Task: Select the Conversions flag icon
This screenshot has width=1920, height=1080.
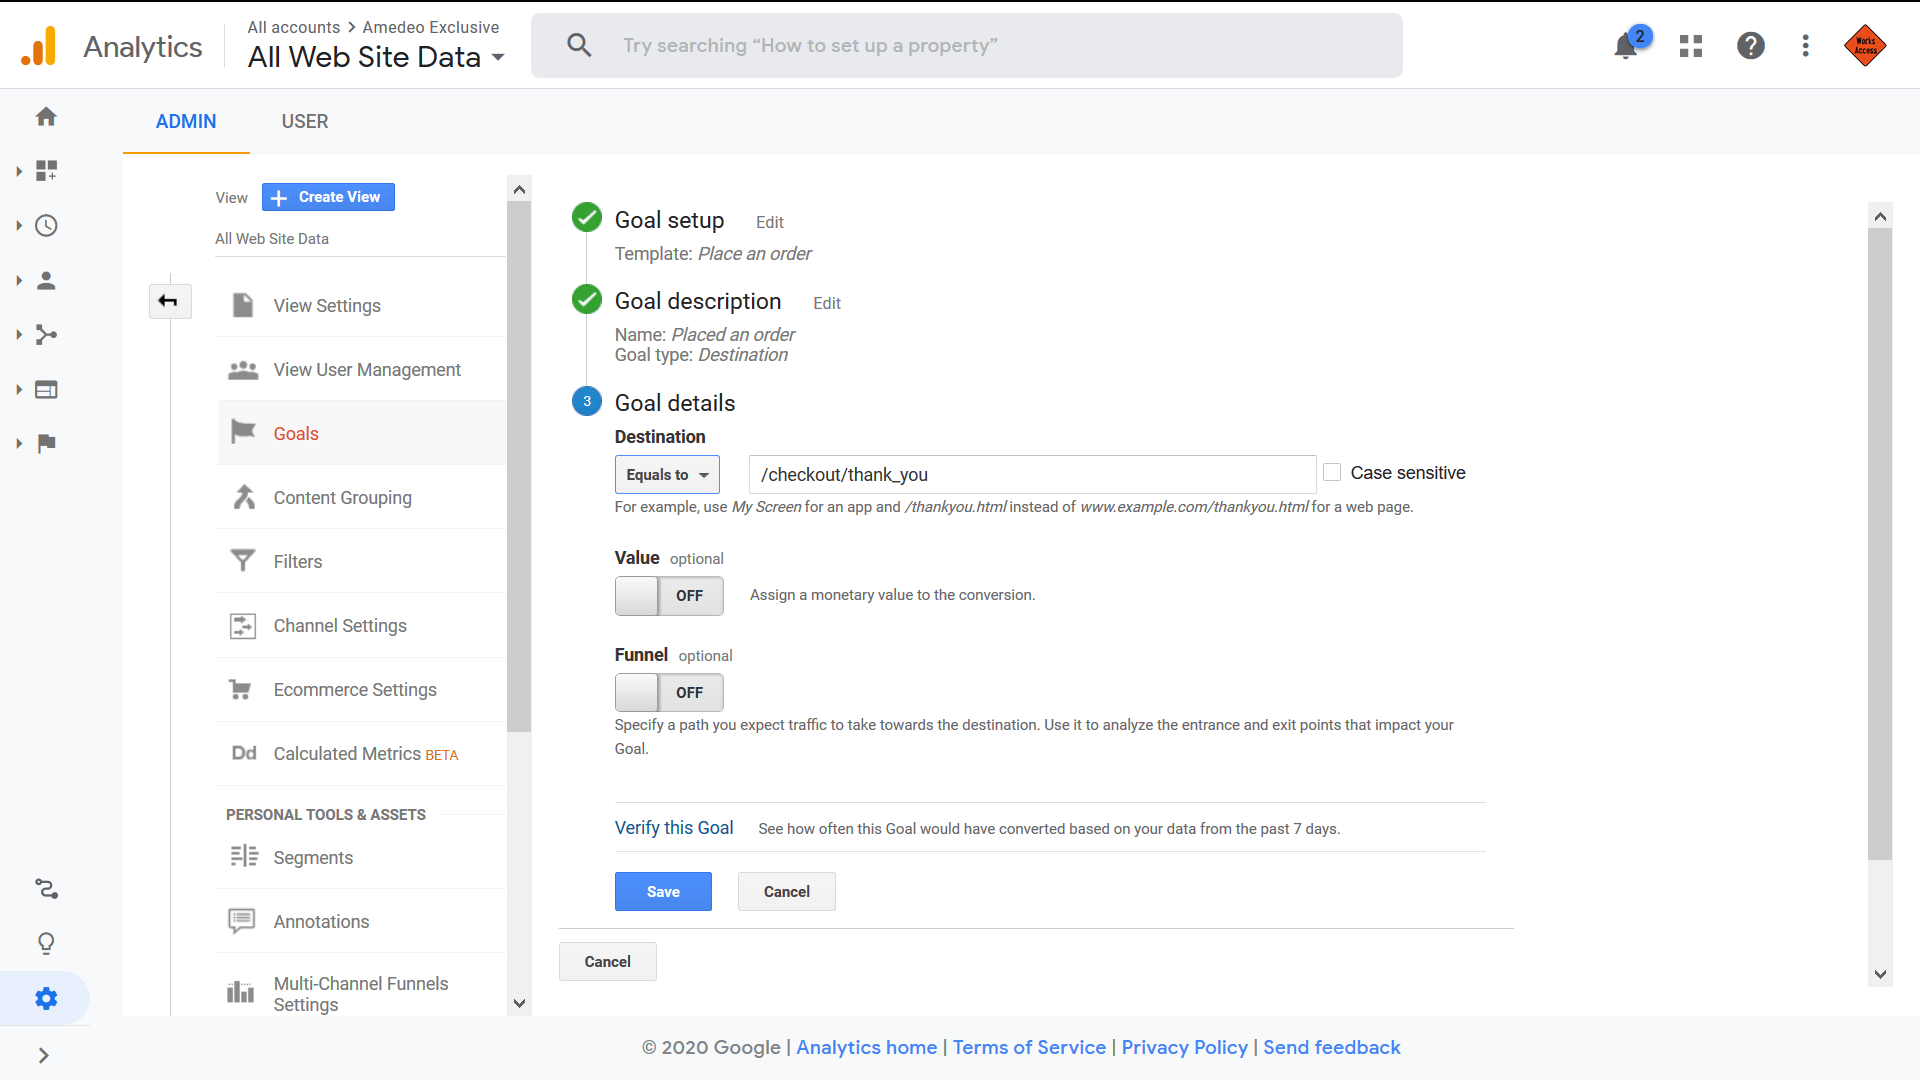Action: 46,443
